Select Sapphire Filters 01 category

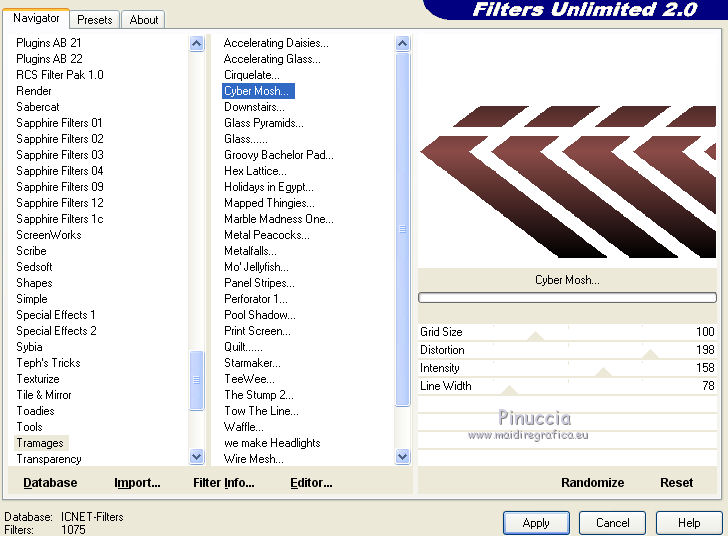(x=59, y=123)
